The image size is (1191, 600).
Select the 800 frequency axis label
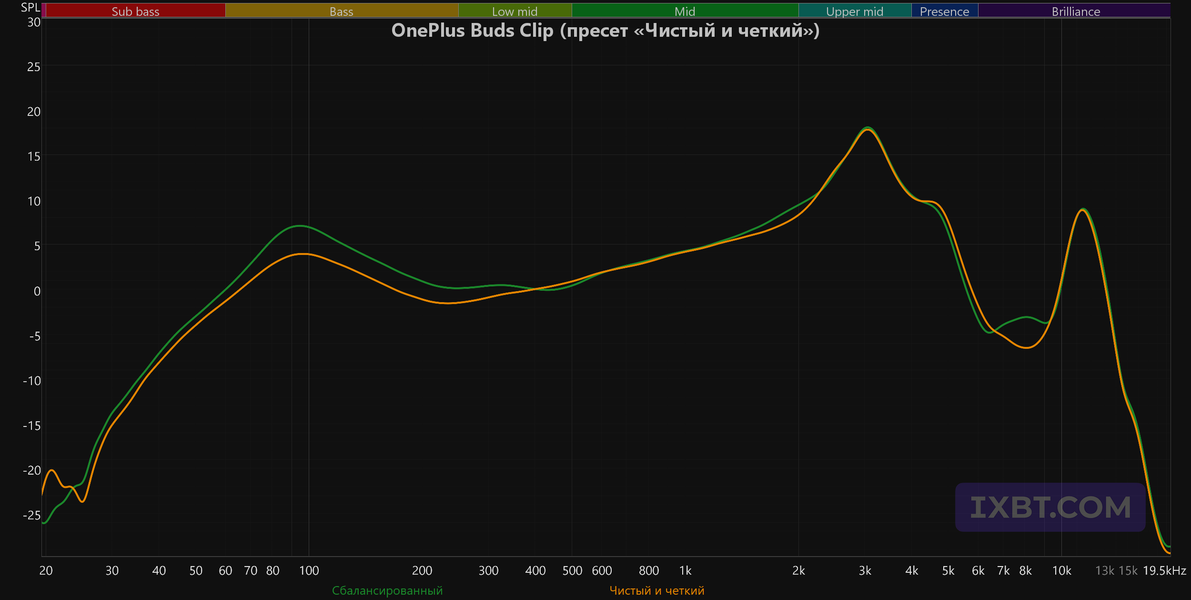tap(649, 571)
